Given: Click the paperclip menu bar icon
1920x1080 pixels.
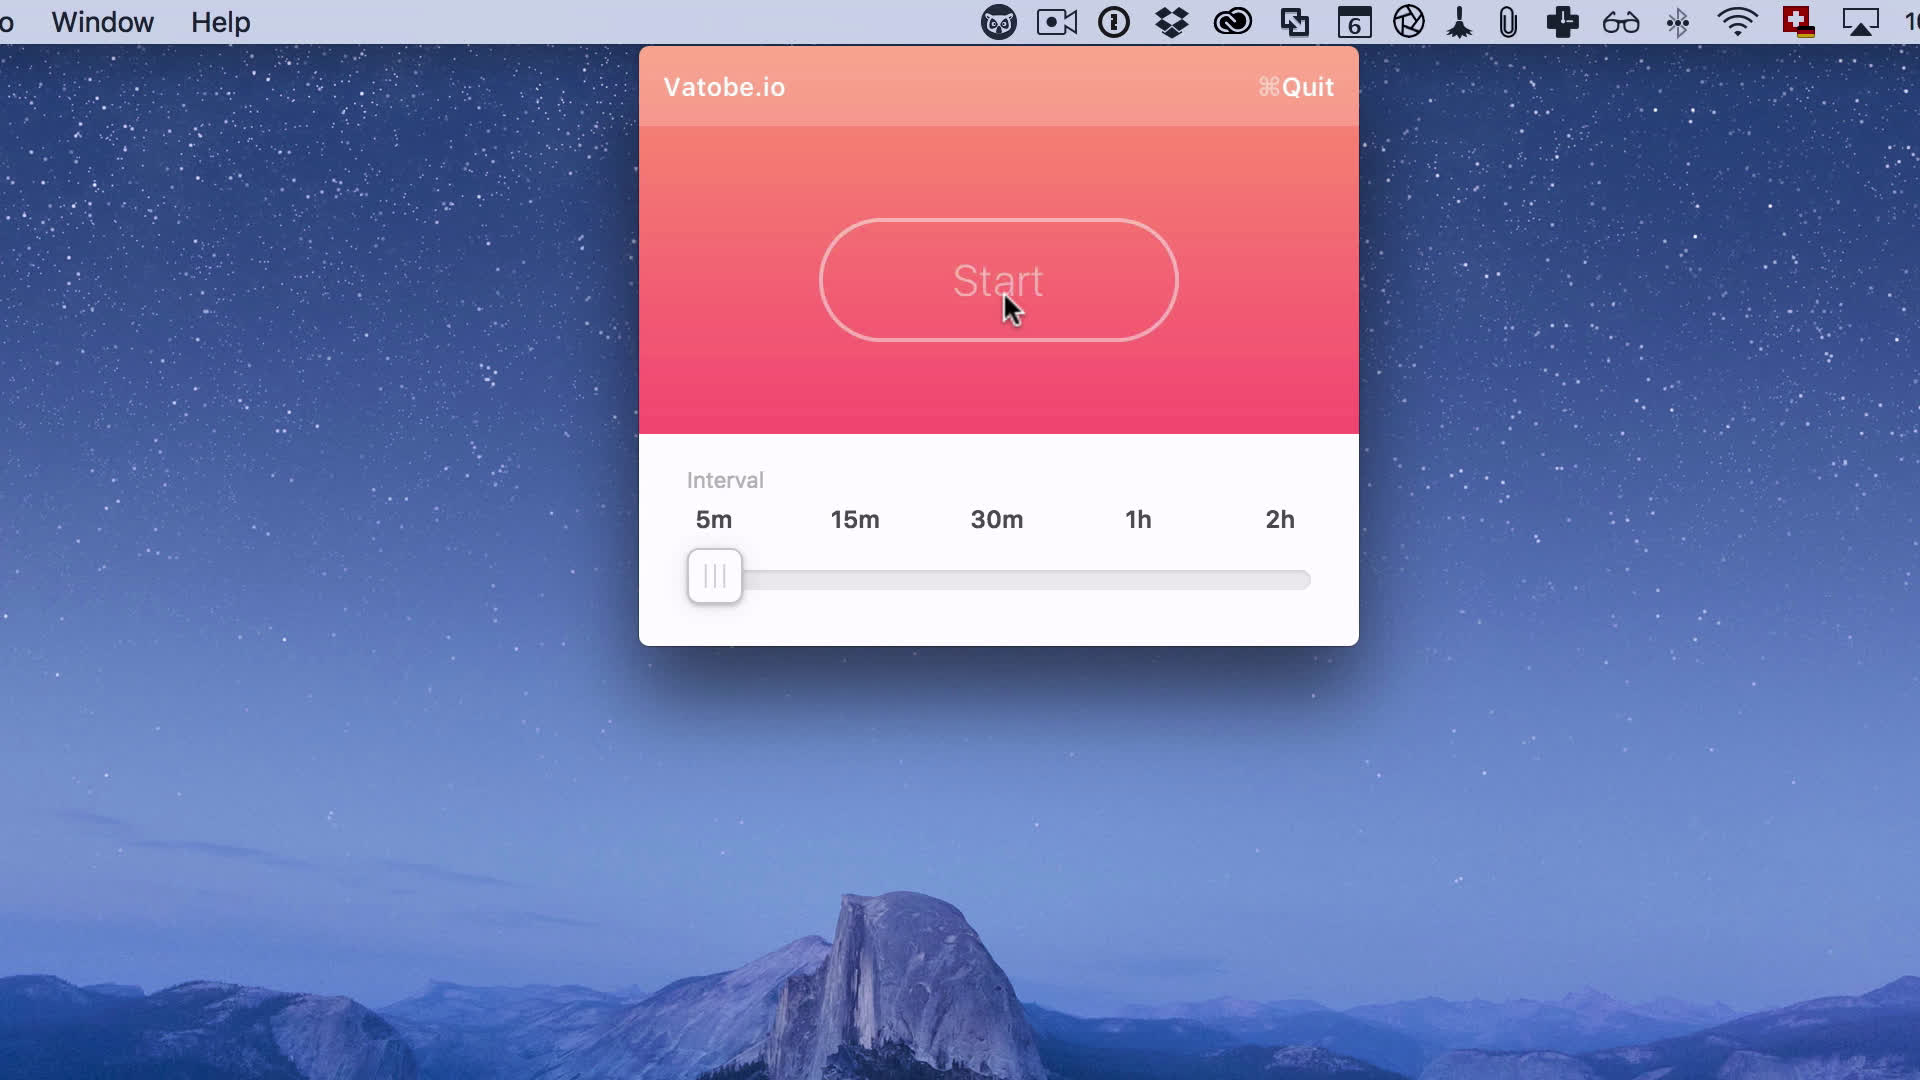Looking at the screenshot, I should pos(1508,22).
